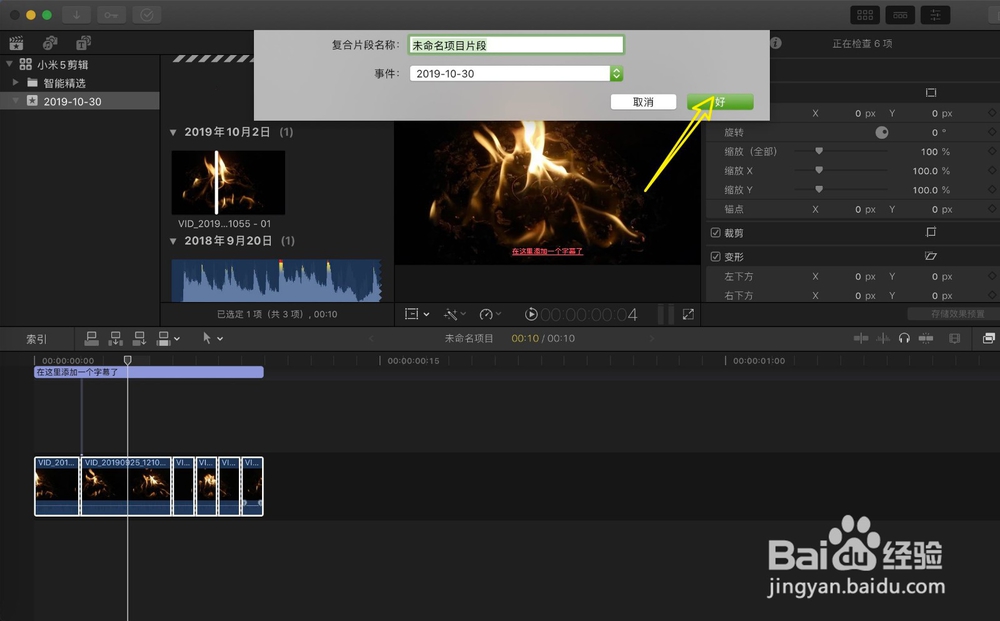Viewport: 1000px width, 621px height.
Task: Go to previous timeline history arrow
Action: click(371, 339)
